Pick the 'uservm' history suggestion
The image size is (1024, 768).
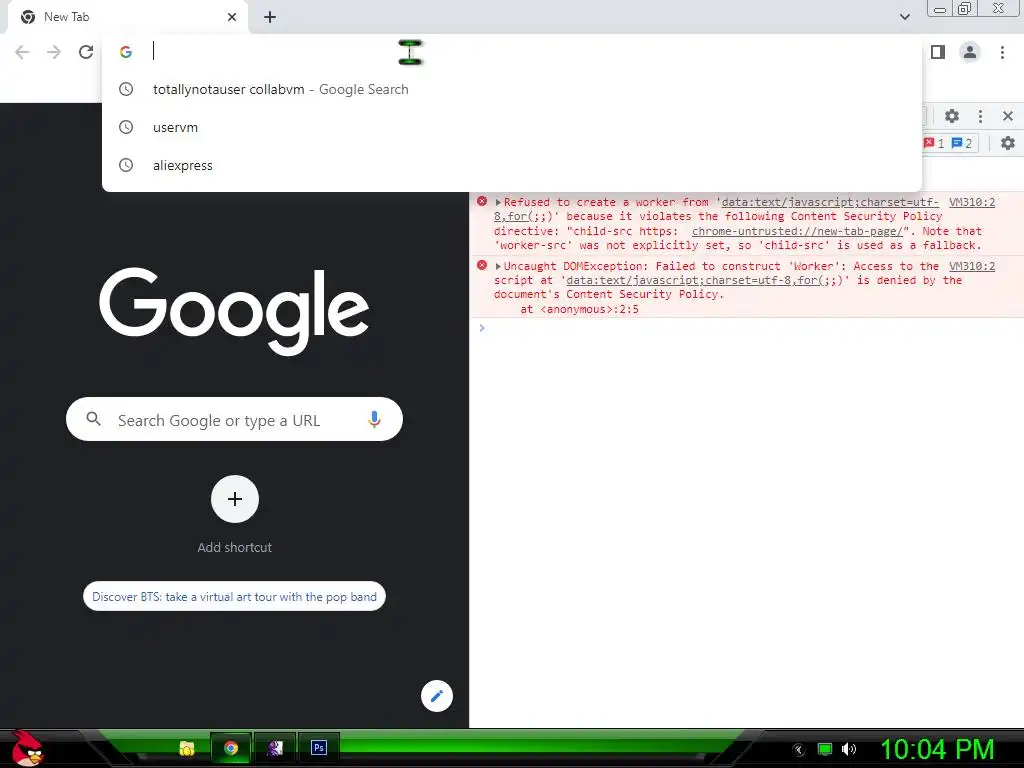(512, 127)
